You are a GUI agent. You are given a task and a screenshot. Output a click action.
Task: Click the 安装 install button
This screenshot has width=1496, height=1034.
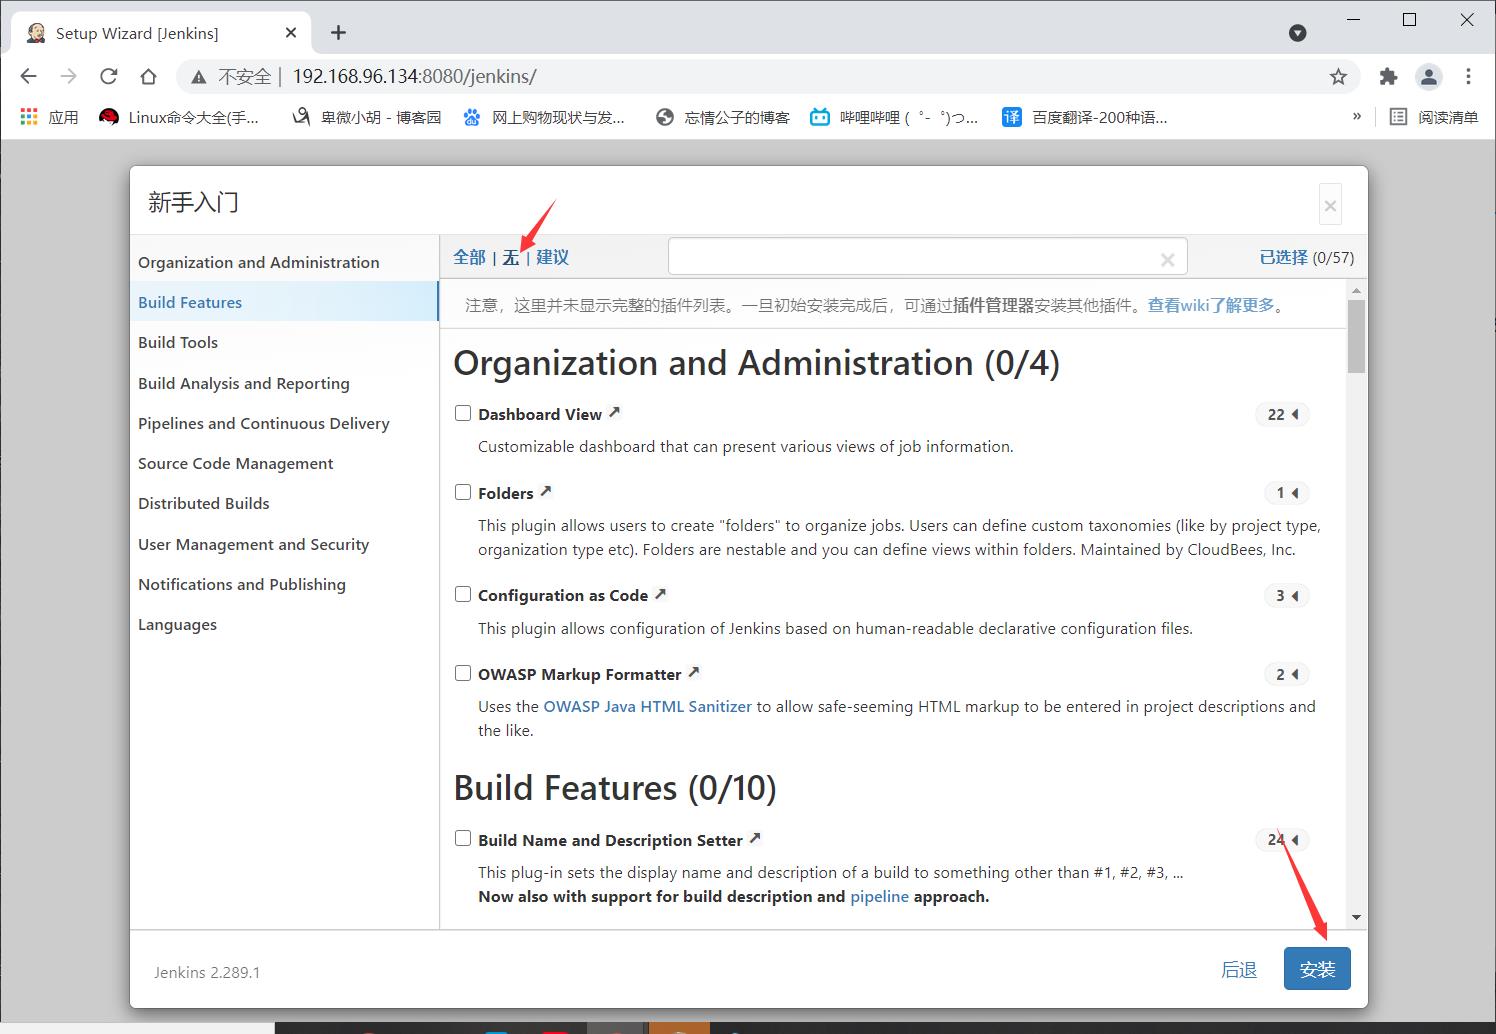[1317, 969]
